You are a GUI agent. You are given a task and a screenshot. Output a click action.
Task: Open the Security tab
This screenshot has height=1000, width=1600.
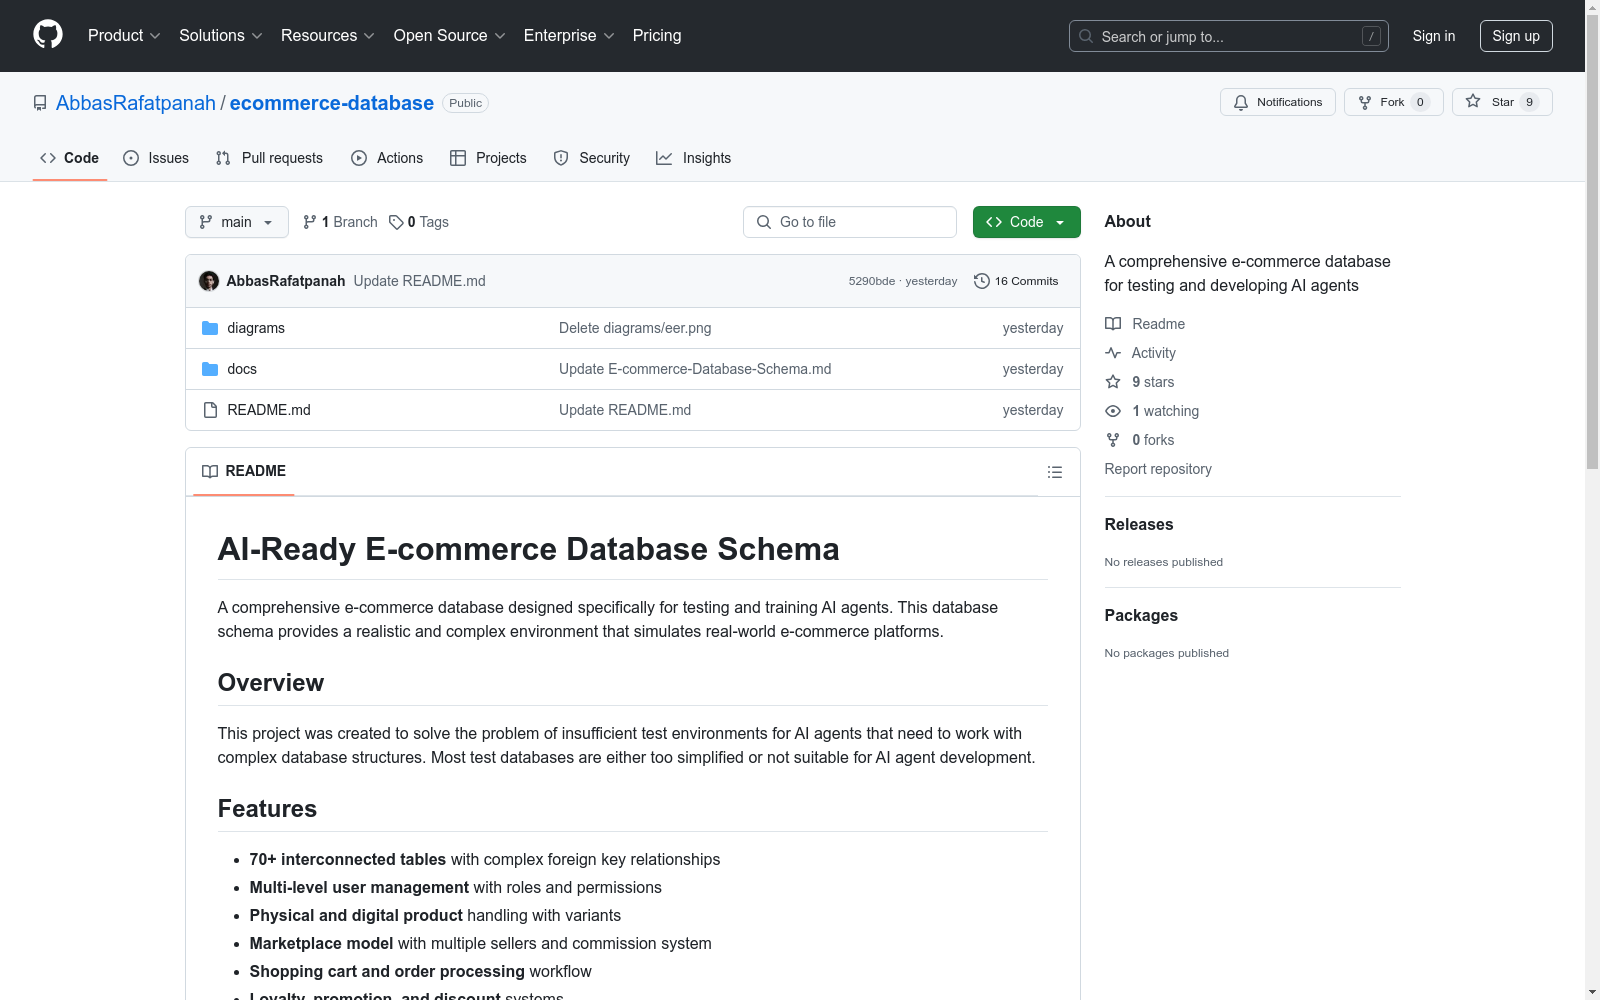[x=592, y=158]
